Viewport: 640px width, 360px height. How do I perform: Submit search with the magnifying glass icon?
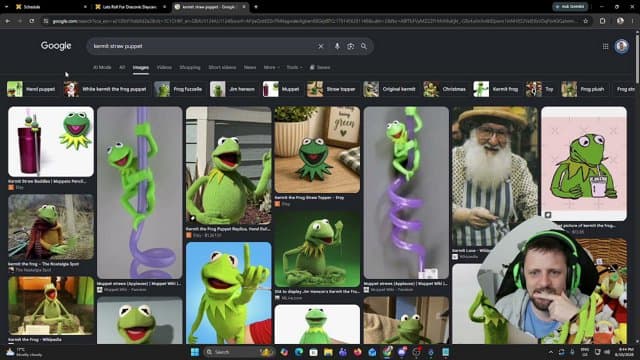[x=364, y=46]
